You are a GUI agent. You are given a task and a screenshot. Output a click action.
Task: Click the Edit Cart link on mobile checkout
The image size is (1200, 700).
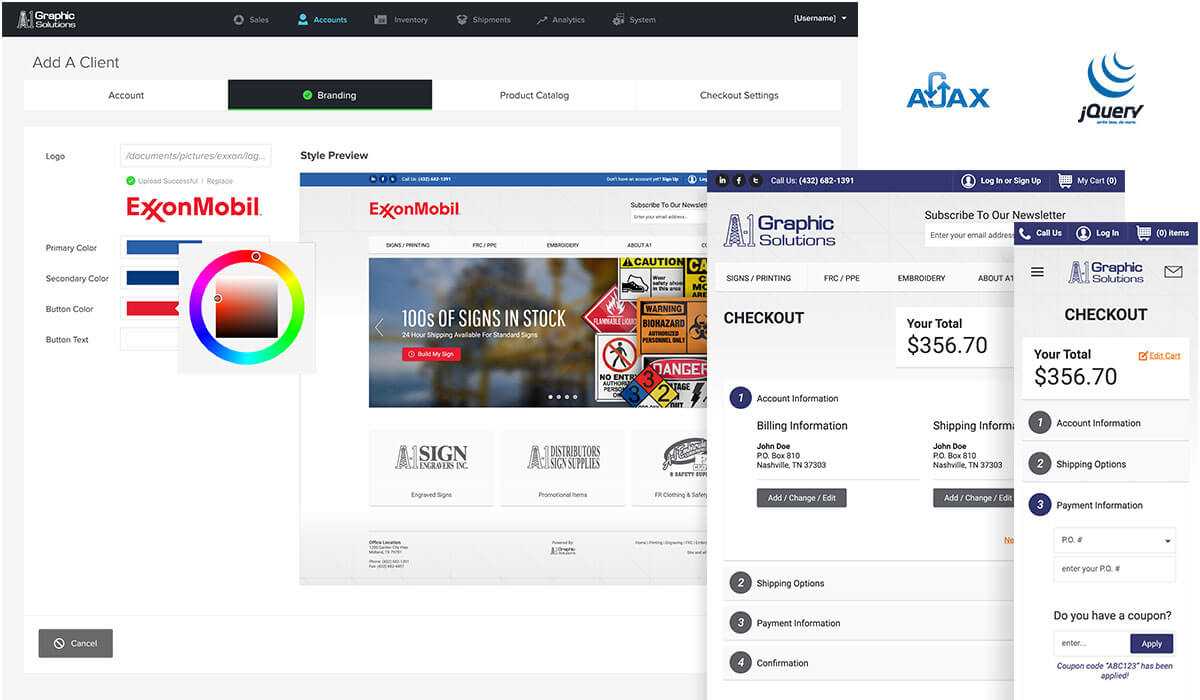pyautogui.click(x=1160, y=355)
